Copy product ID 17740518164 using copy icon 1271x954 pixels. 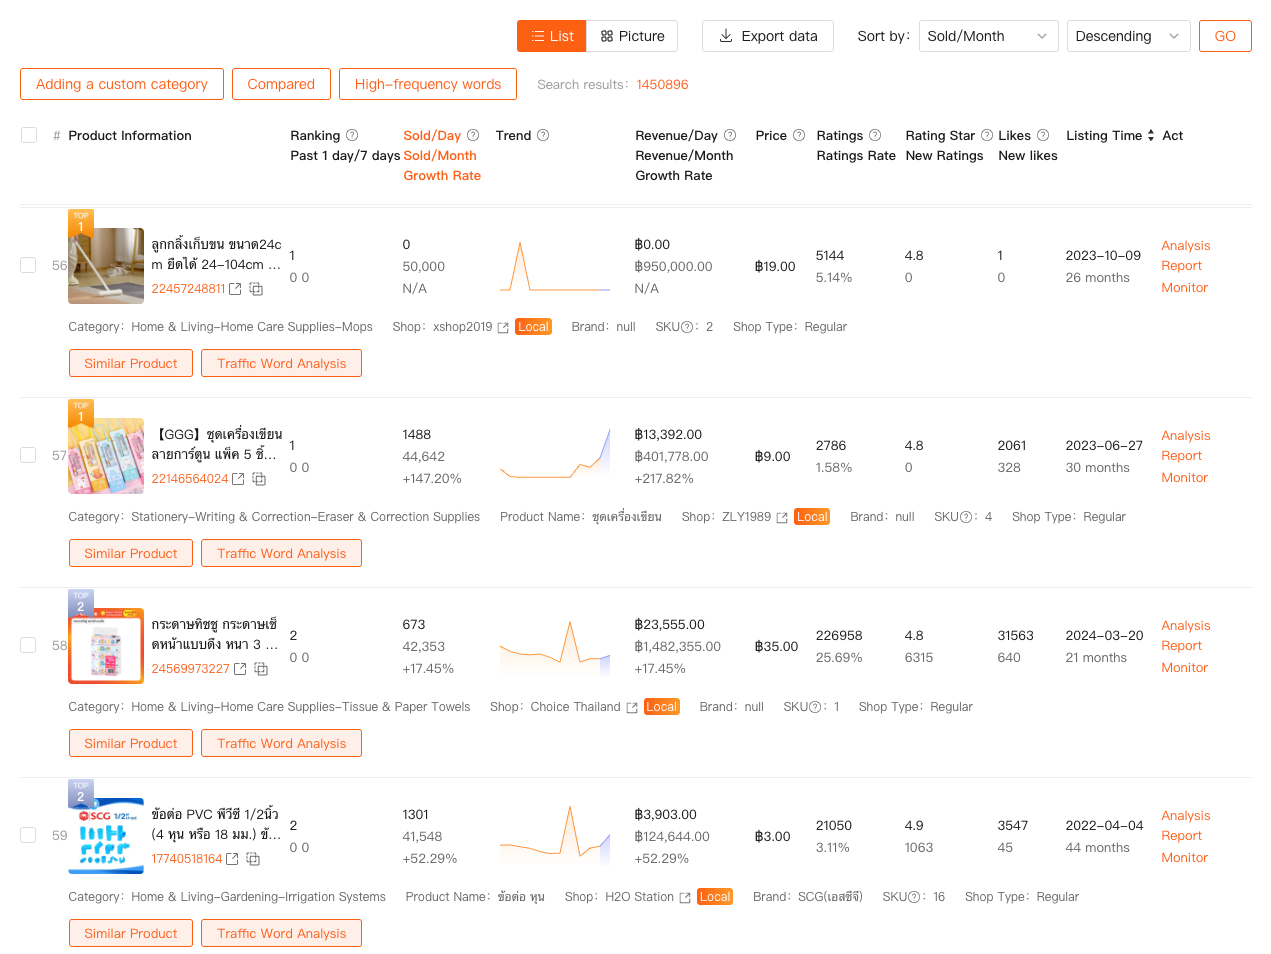tap(254, 859)
